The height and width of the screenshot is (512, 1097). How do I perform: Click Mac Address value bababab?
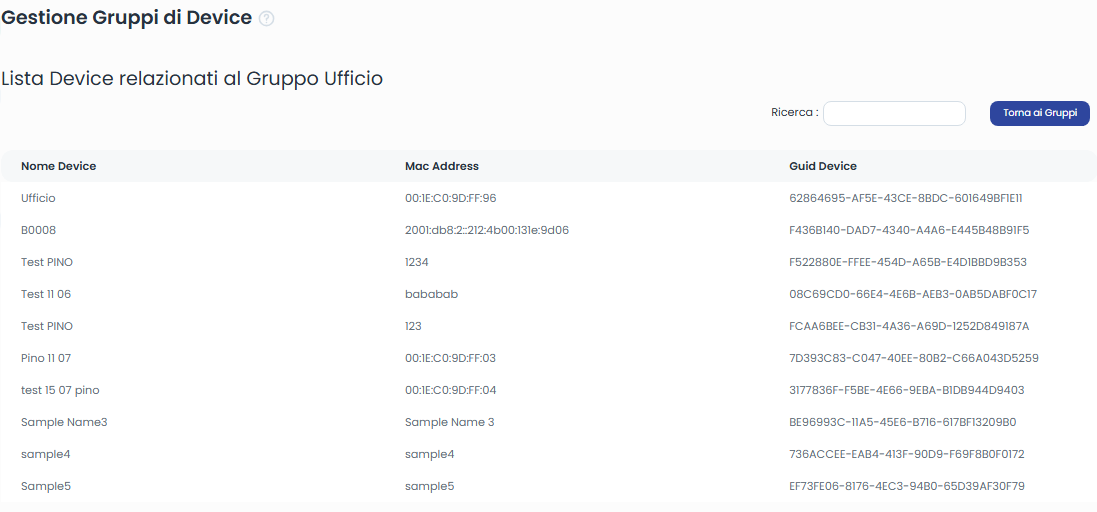432,294
